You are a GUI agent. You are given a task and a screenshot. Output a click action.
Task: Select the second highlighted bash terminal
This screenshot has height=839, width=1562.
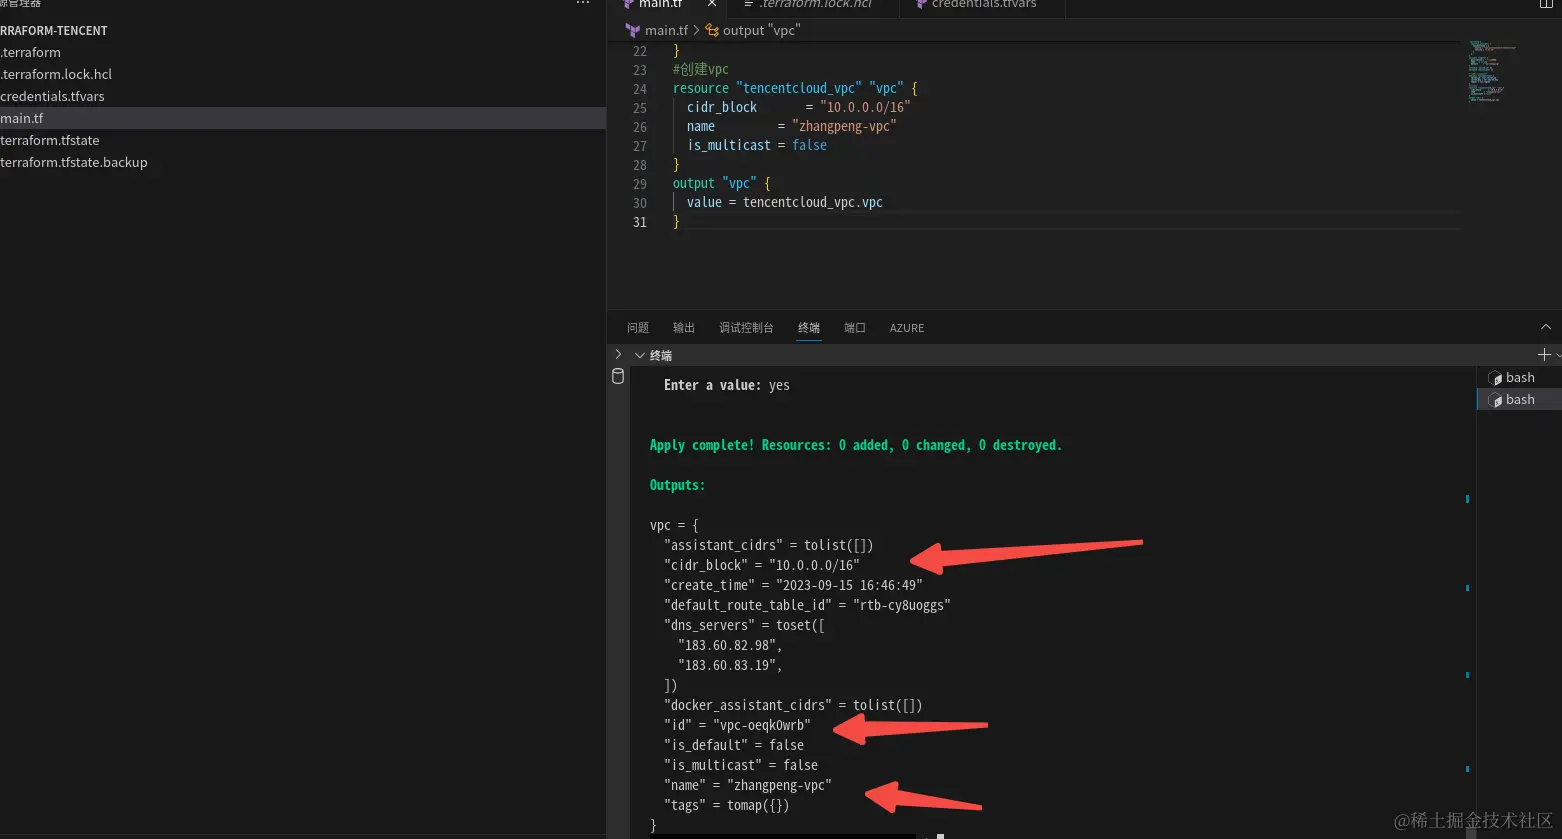click(x=1519, y=399)
